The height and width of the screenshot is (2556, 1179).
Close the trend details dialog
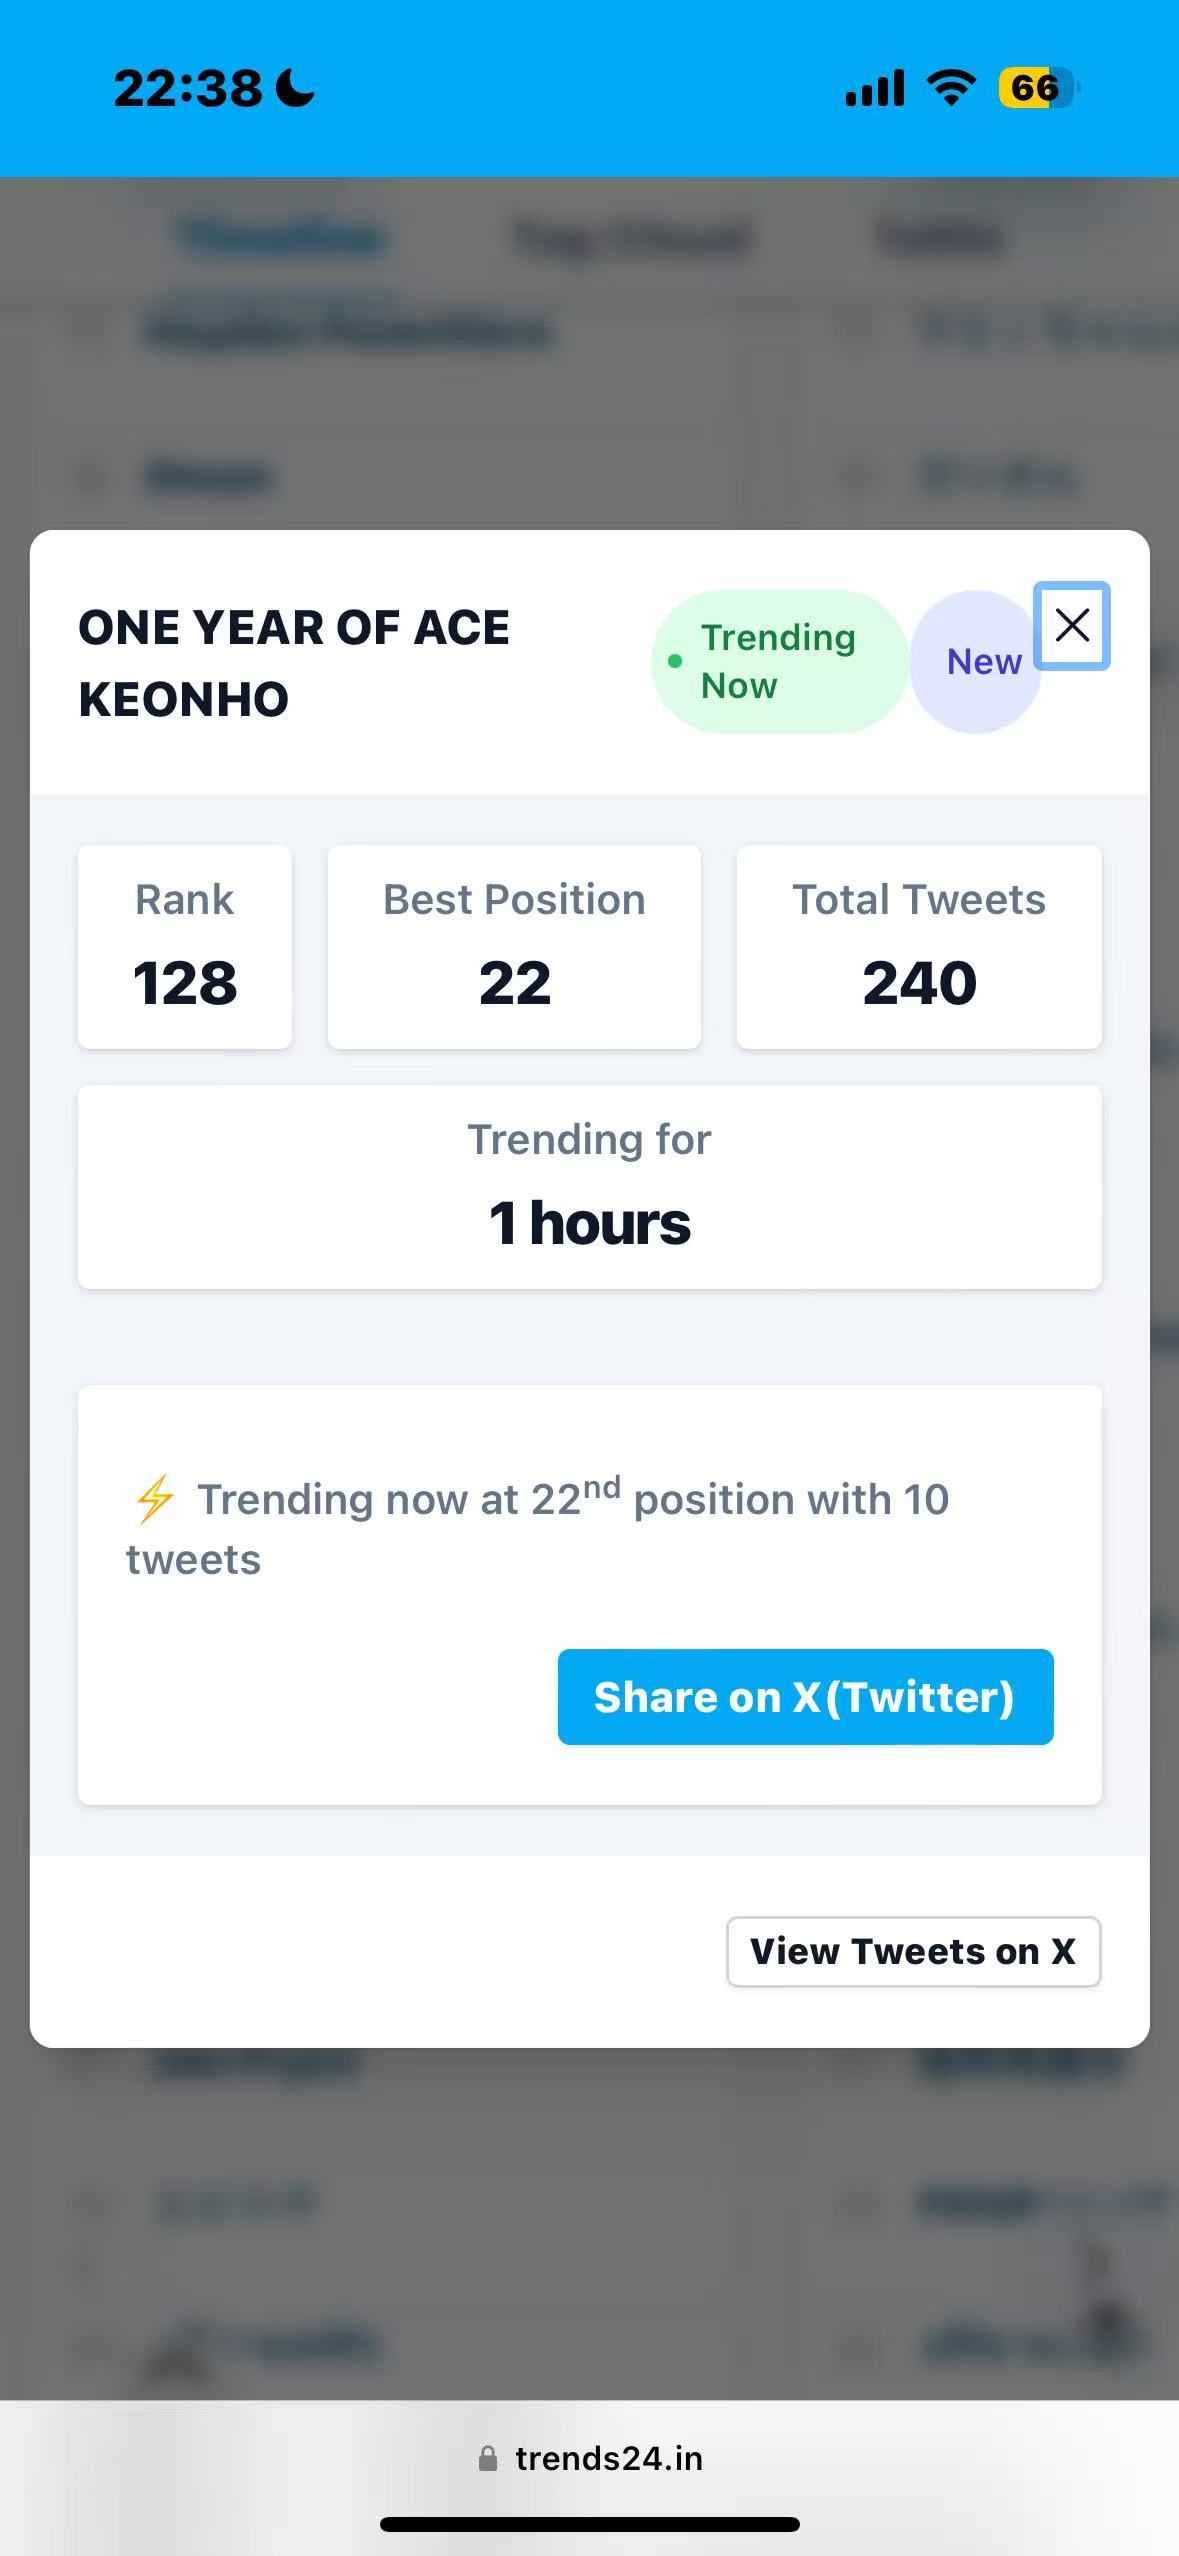point(1072,626)
